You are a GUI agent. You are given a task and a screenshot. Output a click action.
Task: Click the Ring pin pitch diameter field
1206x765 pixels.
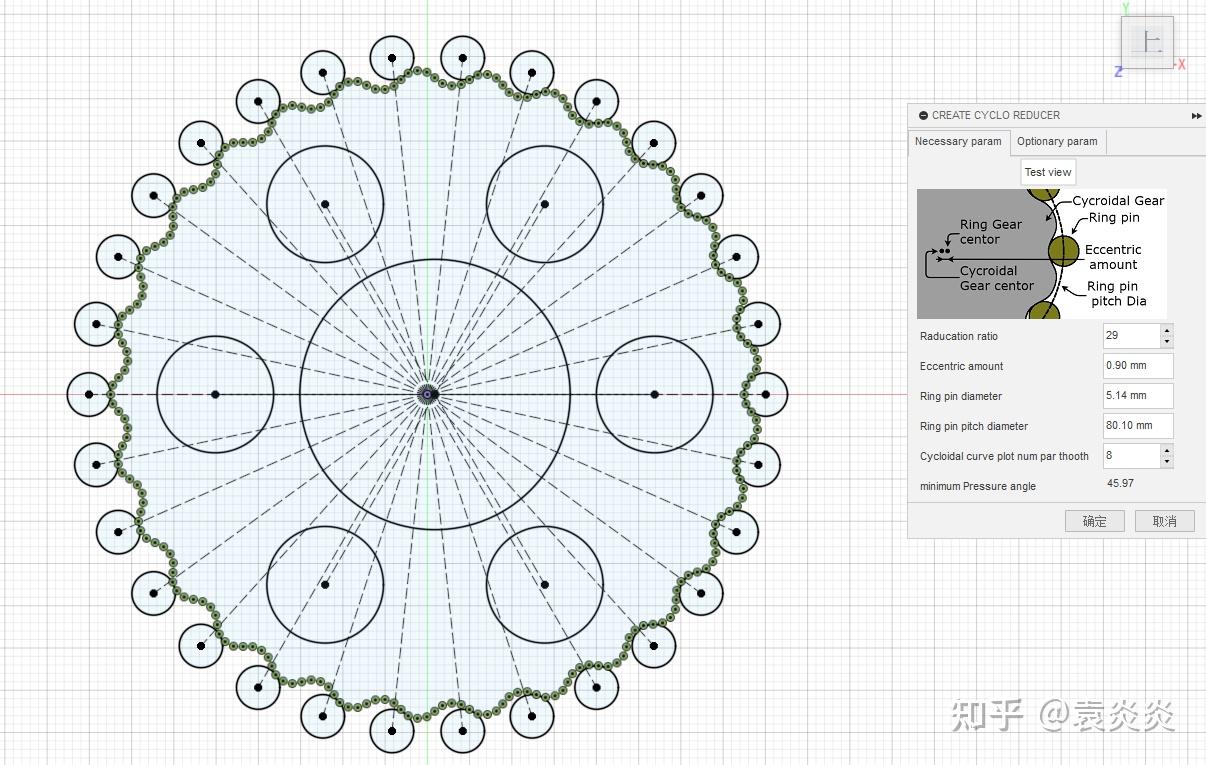(1138, 426)
